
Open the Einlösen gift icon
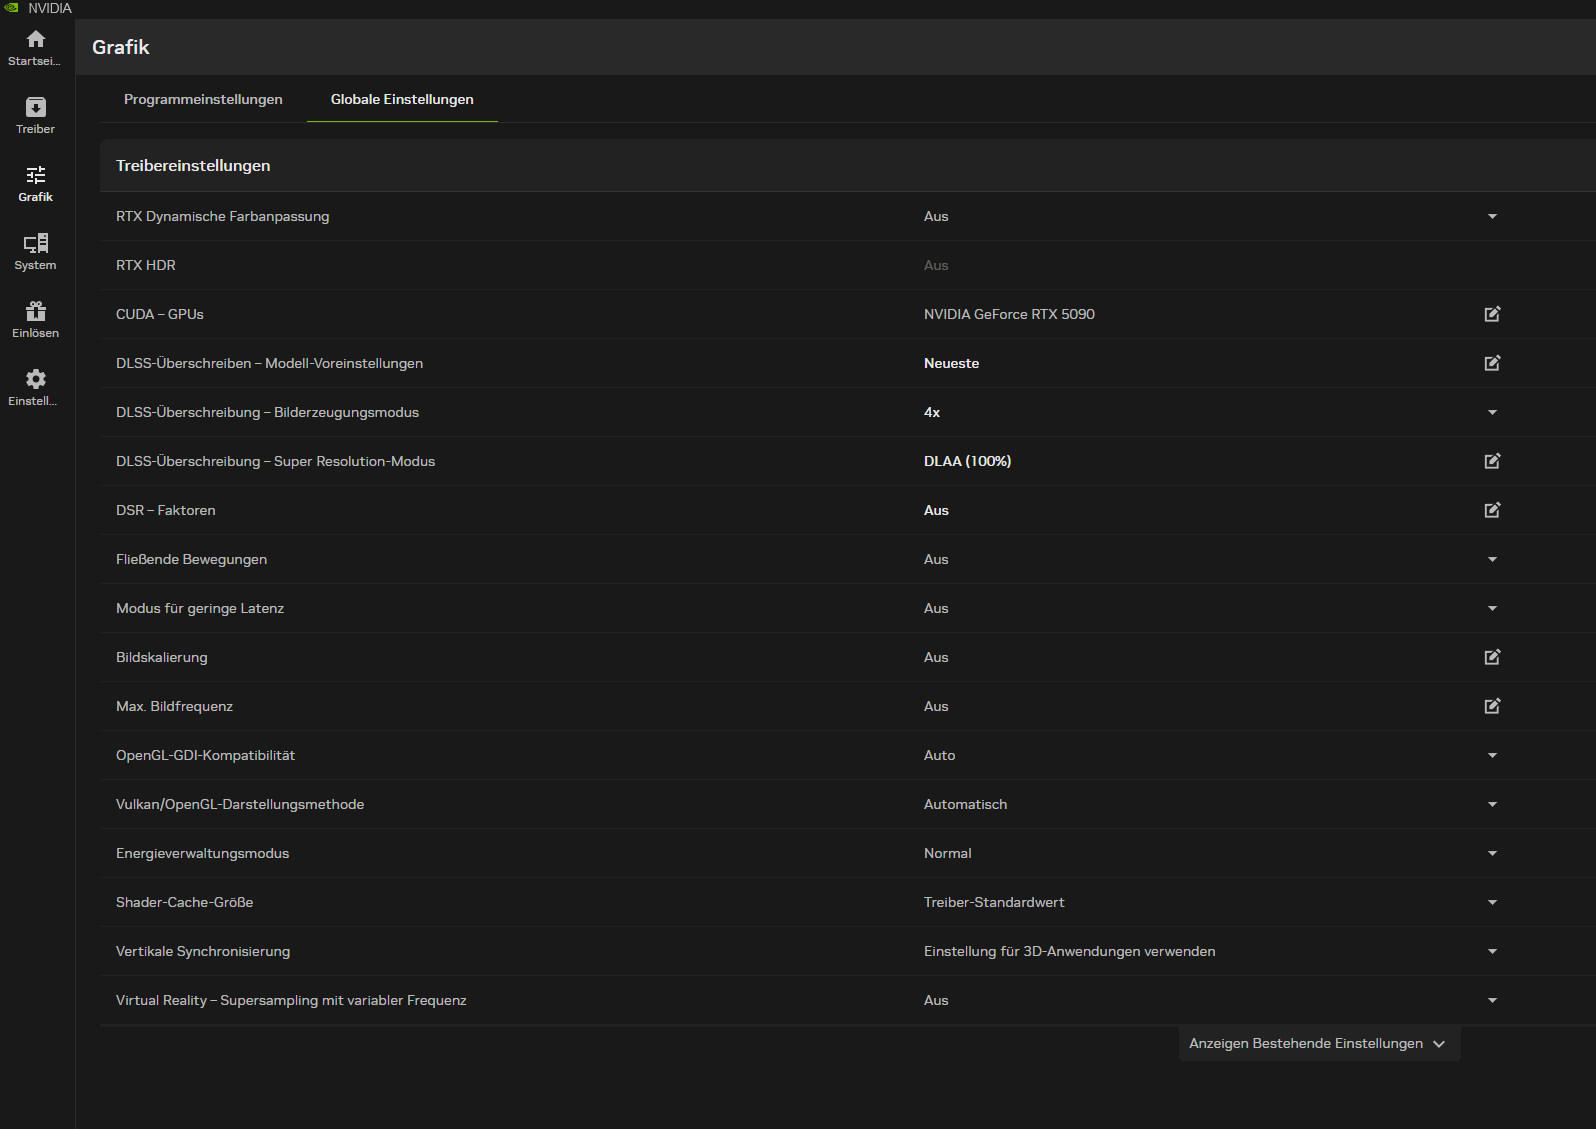(36, 313)
